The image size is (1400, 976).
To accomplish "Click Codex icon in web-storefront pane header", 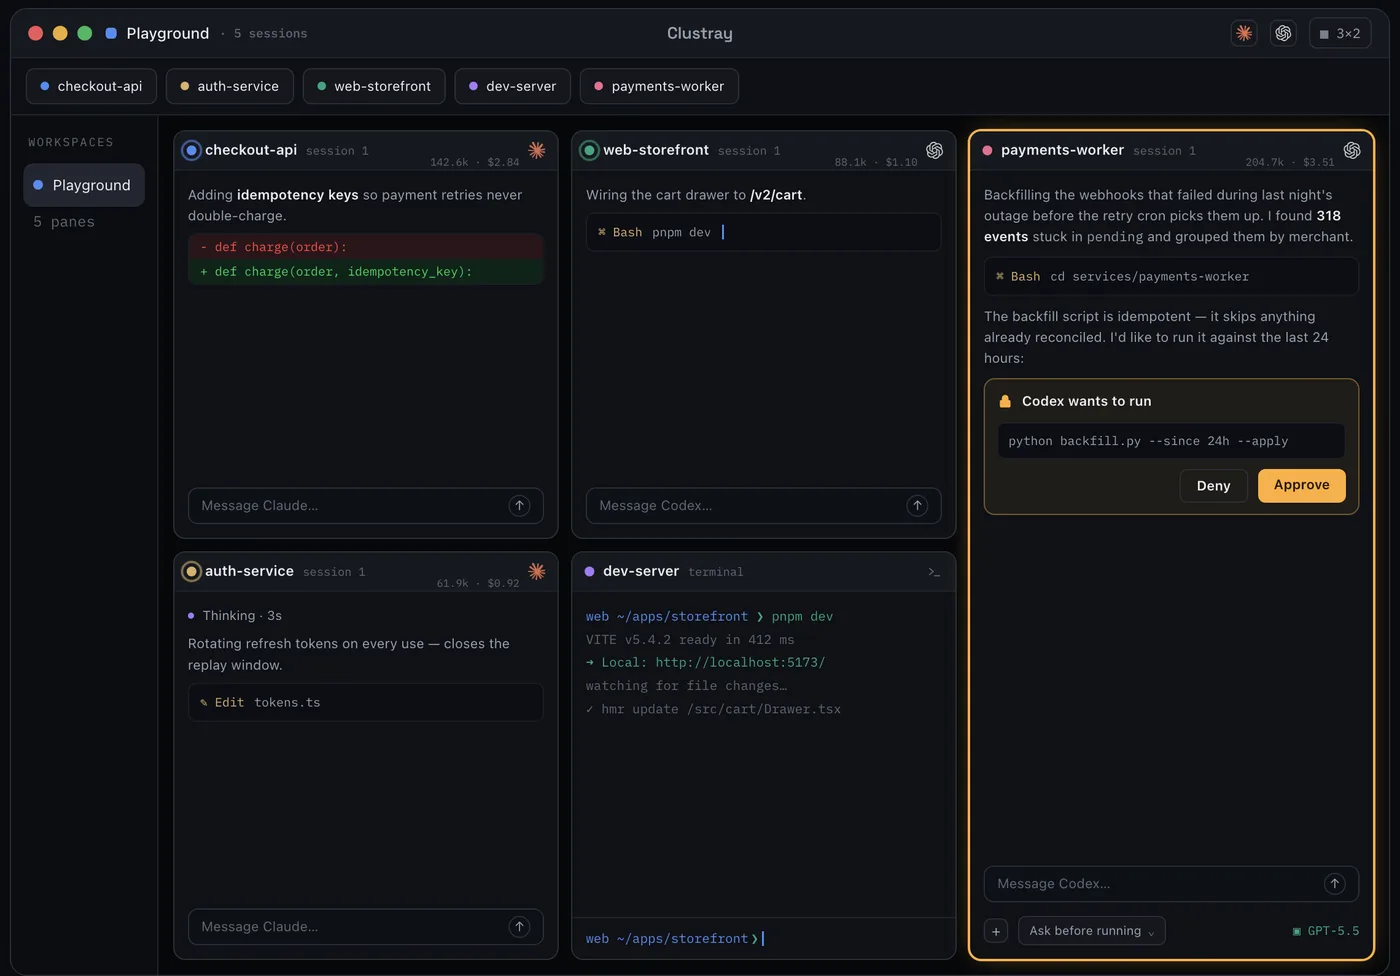I will pos(934,150).
